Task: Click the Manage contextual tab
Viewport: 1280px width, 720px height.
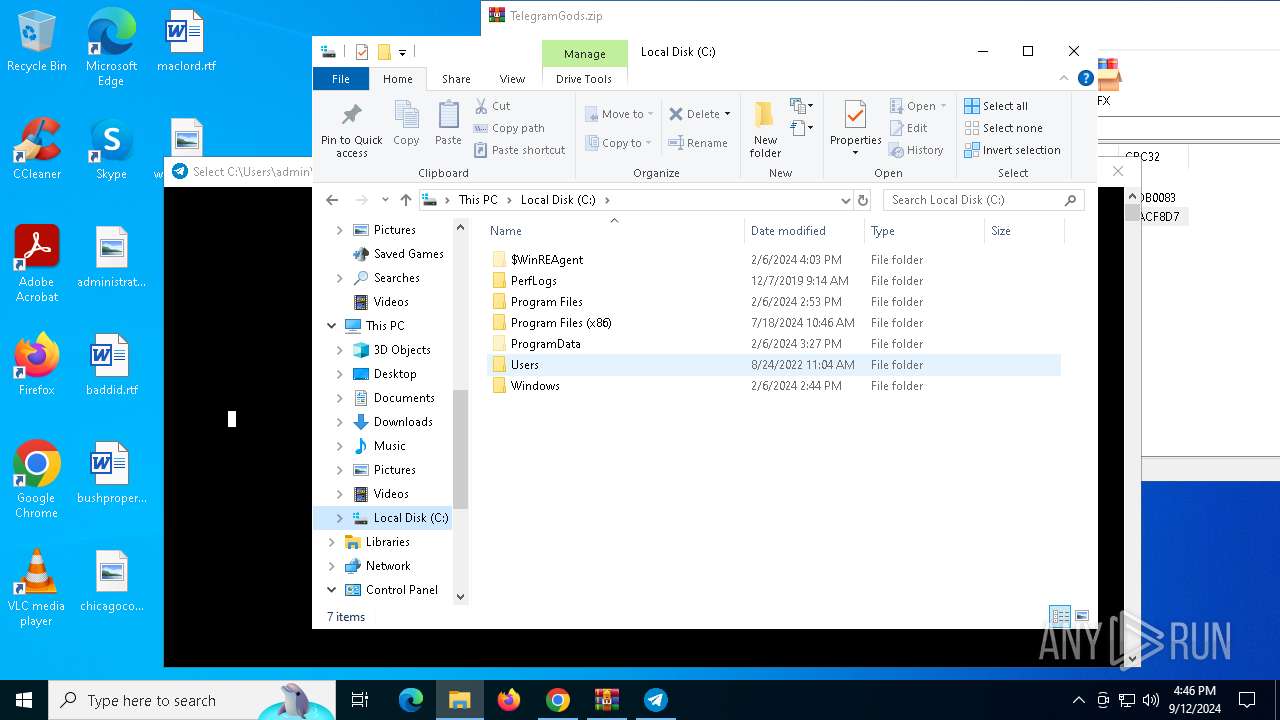Action: tap(584, 54)
